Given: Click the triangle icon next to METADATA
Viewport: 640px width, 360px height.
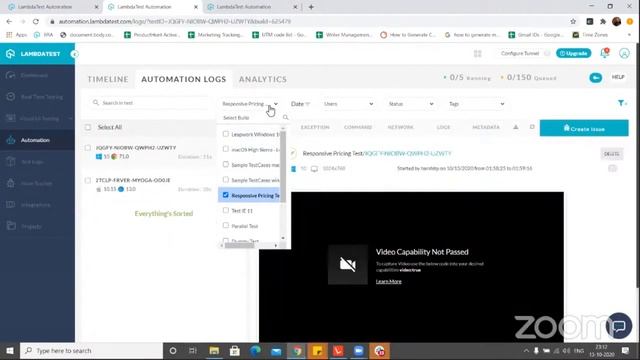Looking at the screenshot, I should pos(516,127).
